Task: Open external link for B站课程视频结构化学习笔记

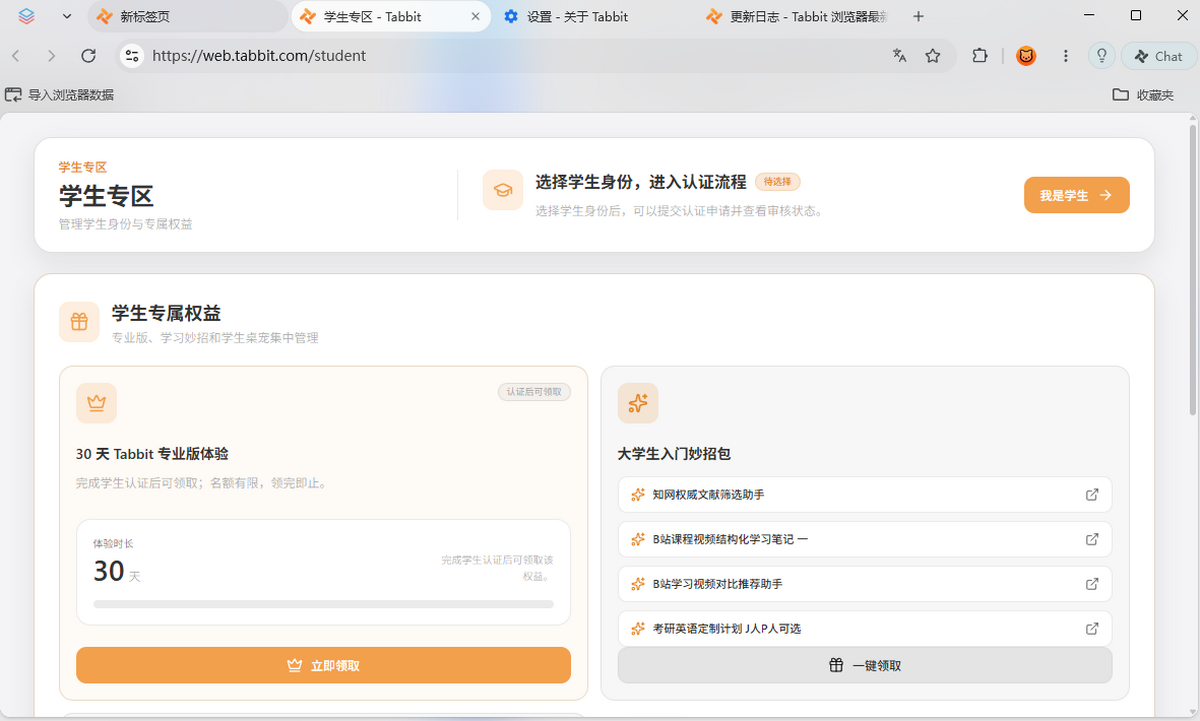Action: point(1092,539)
